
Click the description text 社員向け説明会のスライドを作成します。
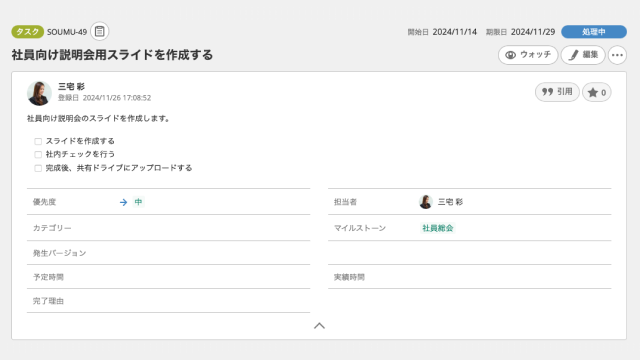tap(98, 118)
